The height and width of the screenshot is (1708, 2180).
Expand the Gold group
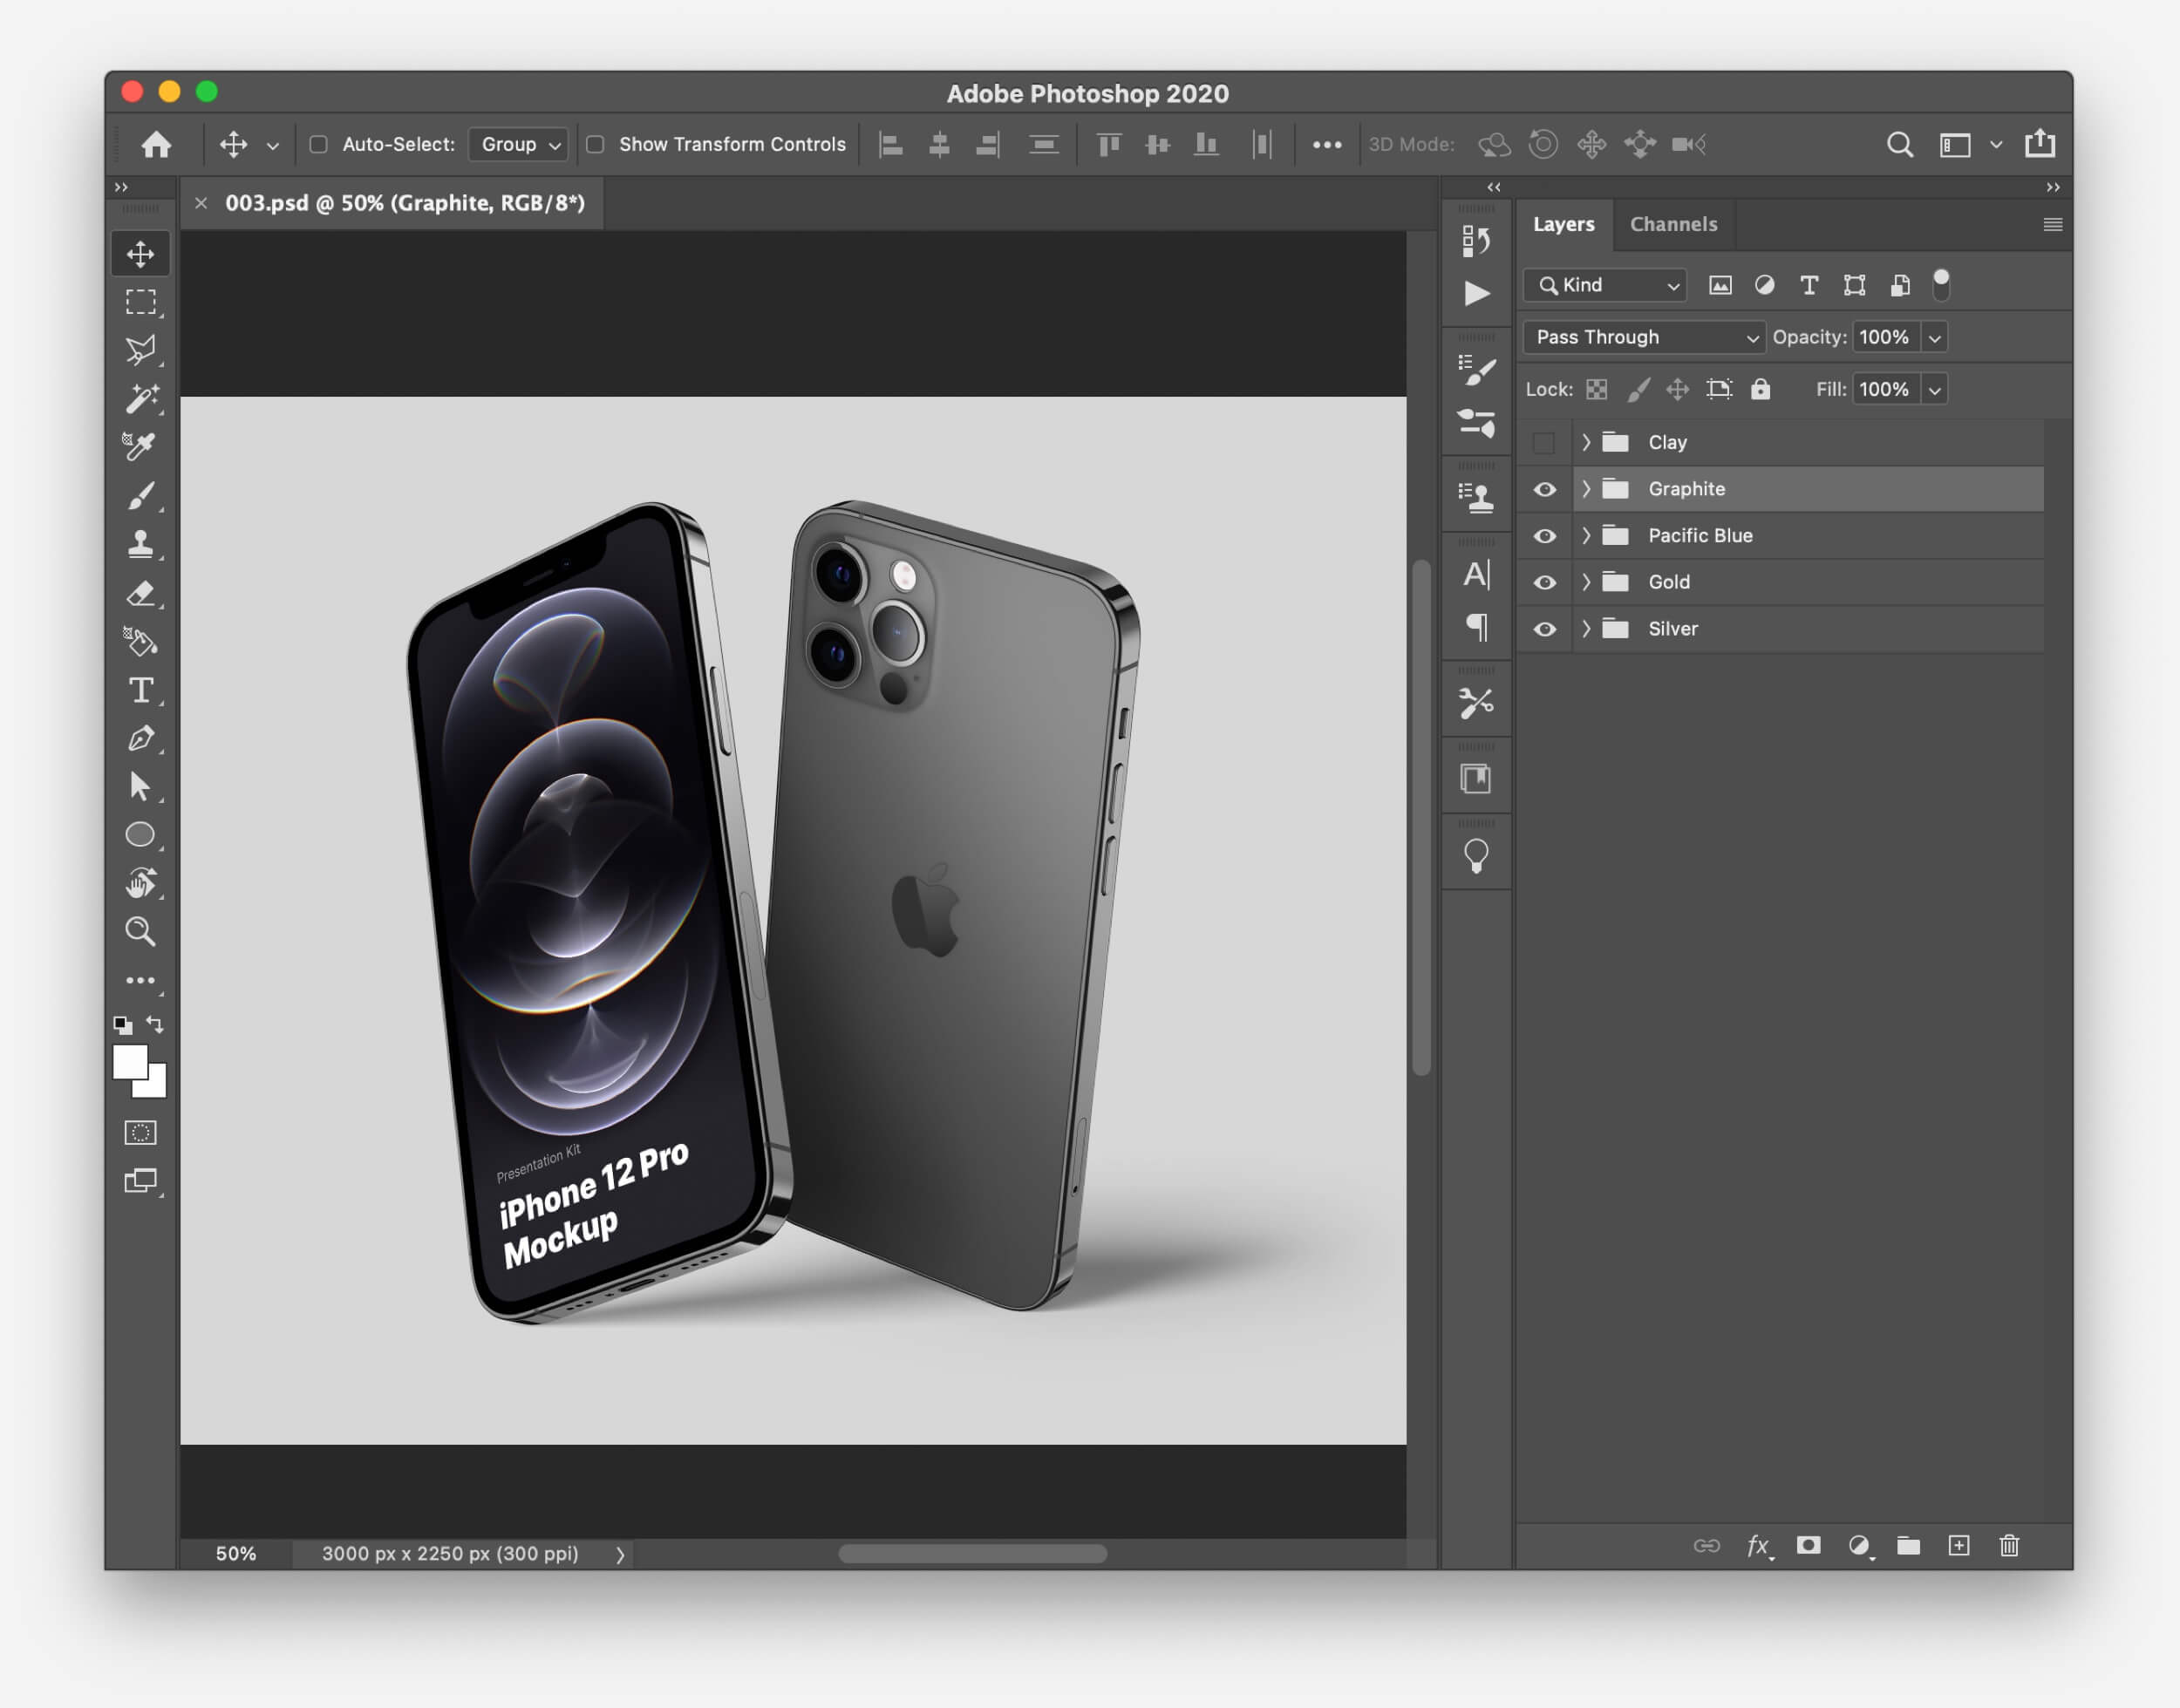coord(1586,582)
